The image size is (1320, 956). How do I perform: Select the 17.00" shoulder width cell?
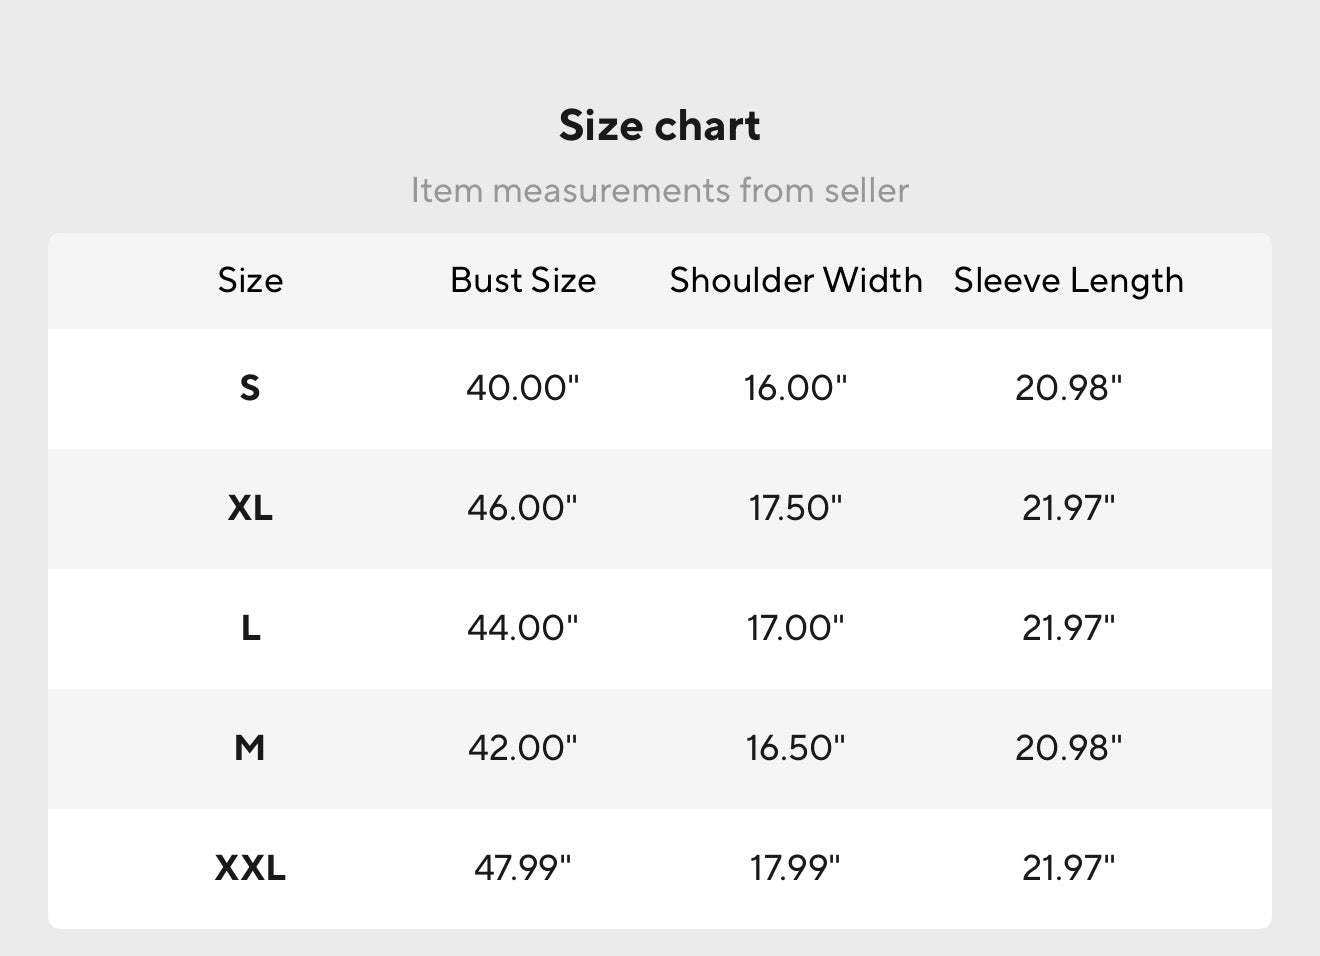[x=796, y=628]
